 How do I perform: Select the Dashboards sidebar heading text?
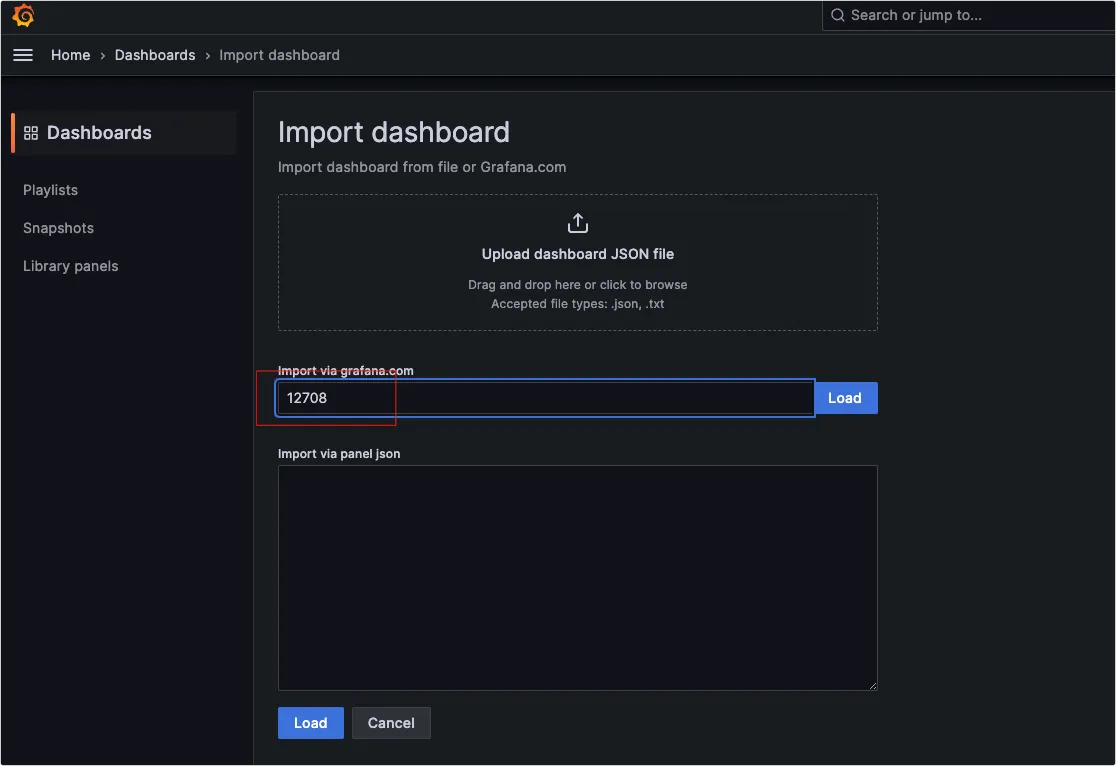pyautogui.click(x=99, y=133)
